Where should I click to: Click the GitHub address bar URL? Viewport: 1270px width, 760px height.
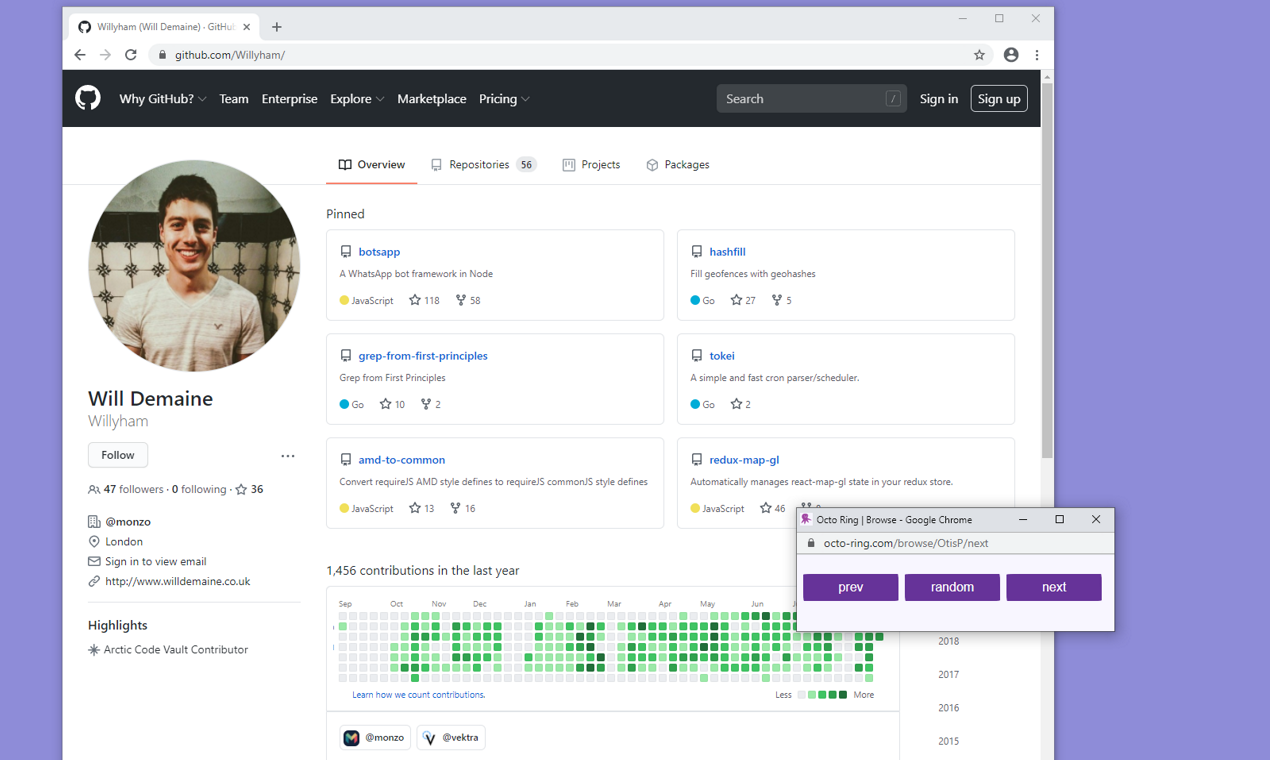tap(230, 55)
